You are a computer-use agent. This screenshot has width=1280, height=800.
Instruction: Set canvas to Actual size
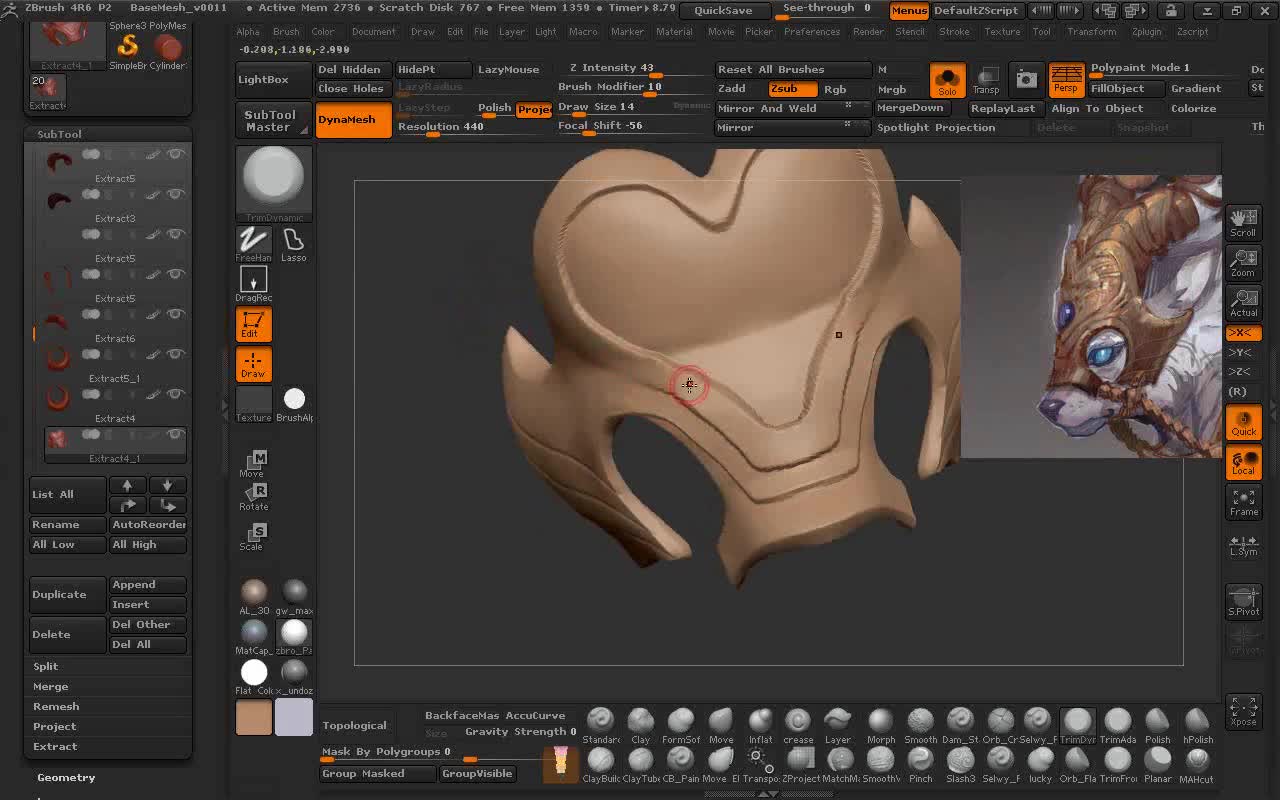[x=1243, y=303]
